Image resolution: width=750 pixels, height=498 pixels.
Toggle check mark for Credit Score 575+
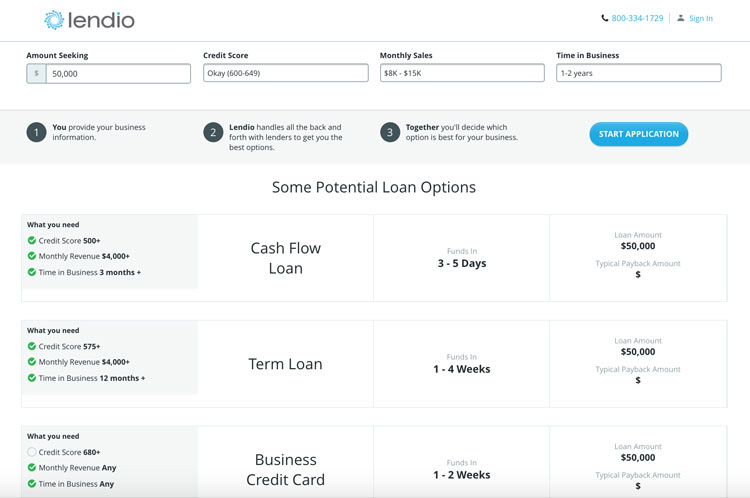pyautogui.click(x=32, y=346)
